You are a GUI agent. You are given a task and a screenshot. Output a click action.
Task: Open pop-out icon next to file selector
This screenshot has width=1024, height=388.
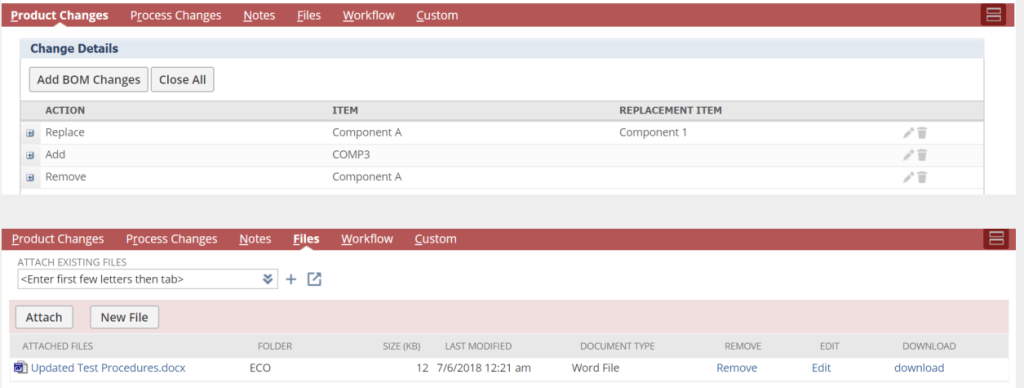point(314,279)
